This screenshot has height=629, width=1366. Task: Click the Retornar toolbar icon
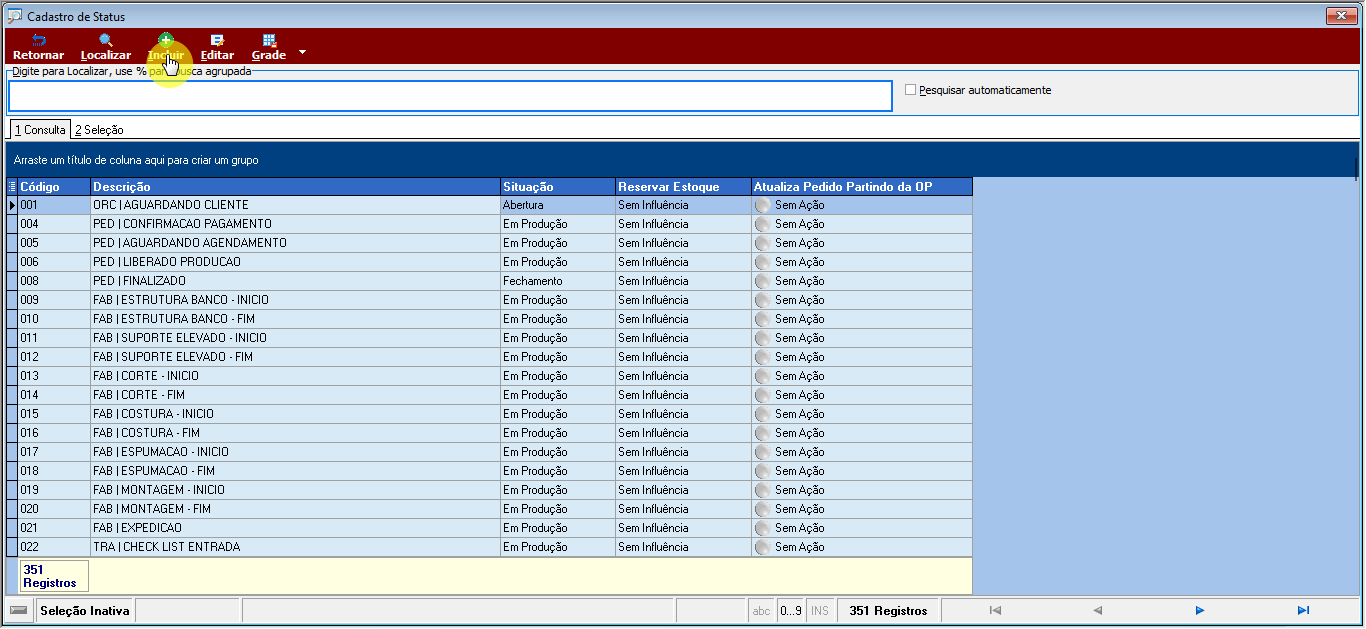pyautogui.click(x=38, y=47)
